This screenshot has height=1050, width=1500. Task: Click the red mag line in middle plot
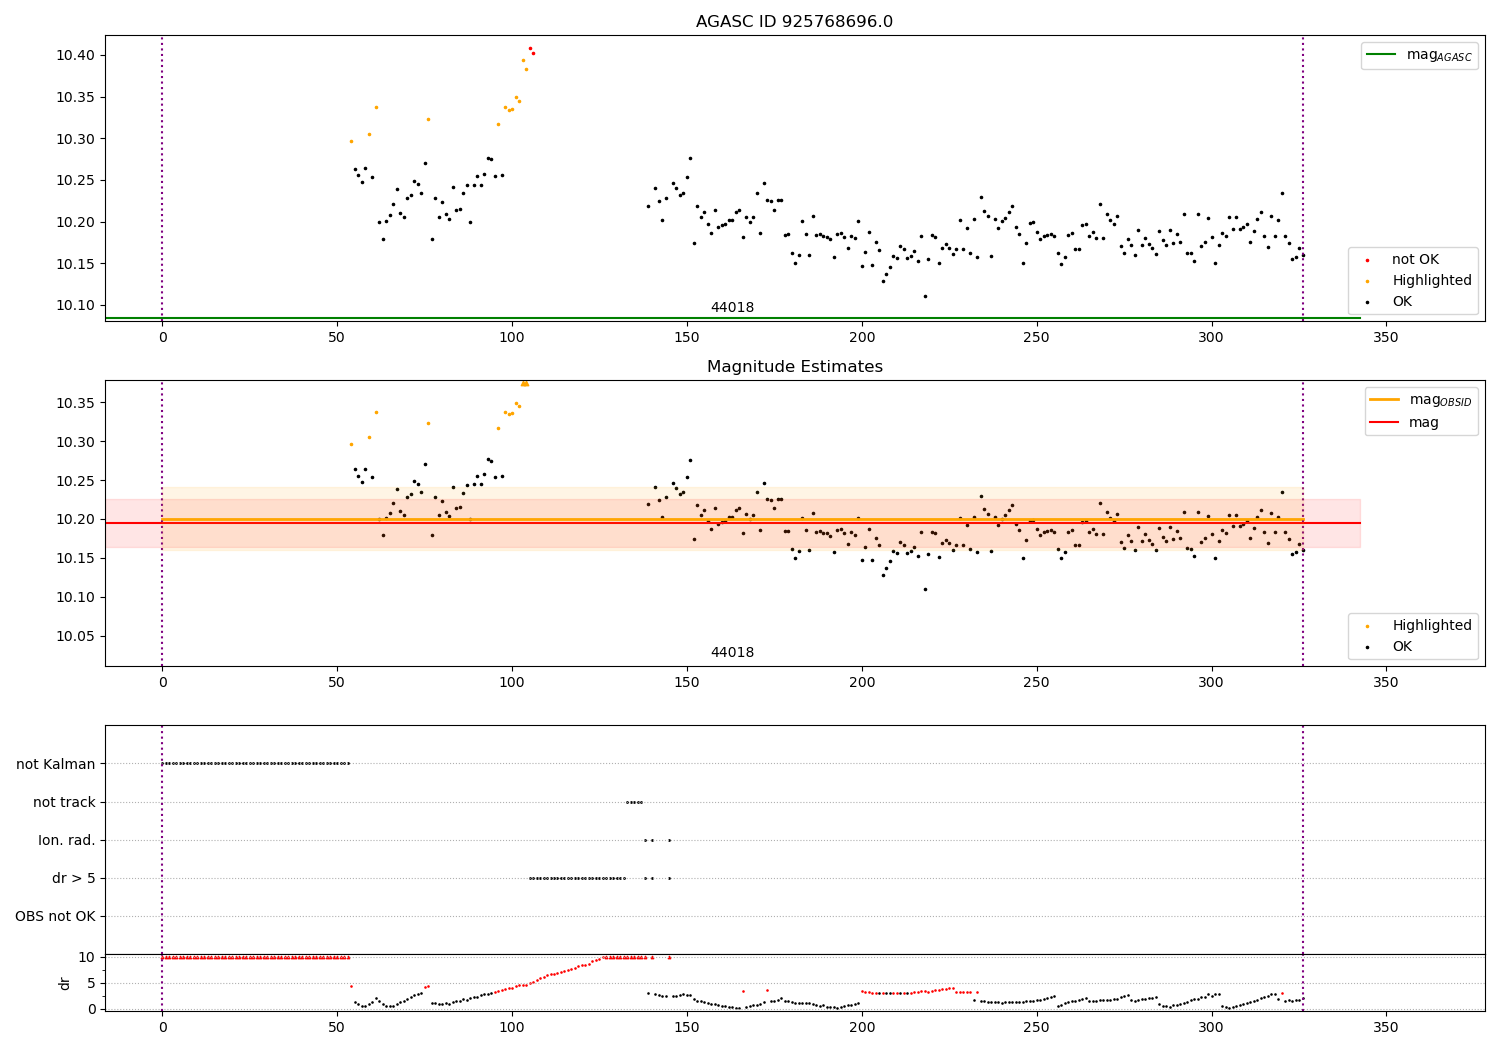coord(732,523)
